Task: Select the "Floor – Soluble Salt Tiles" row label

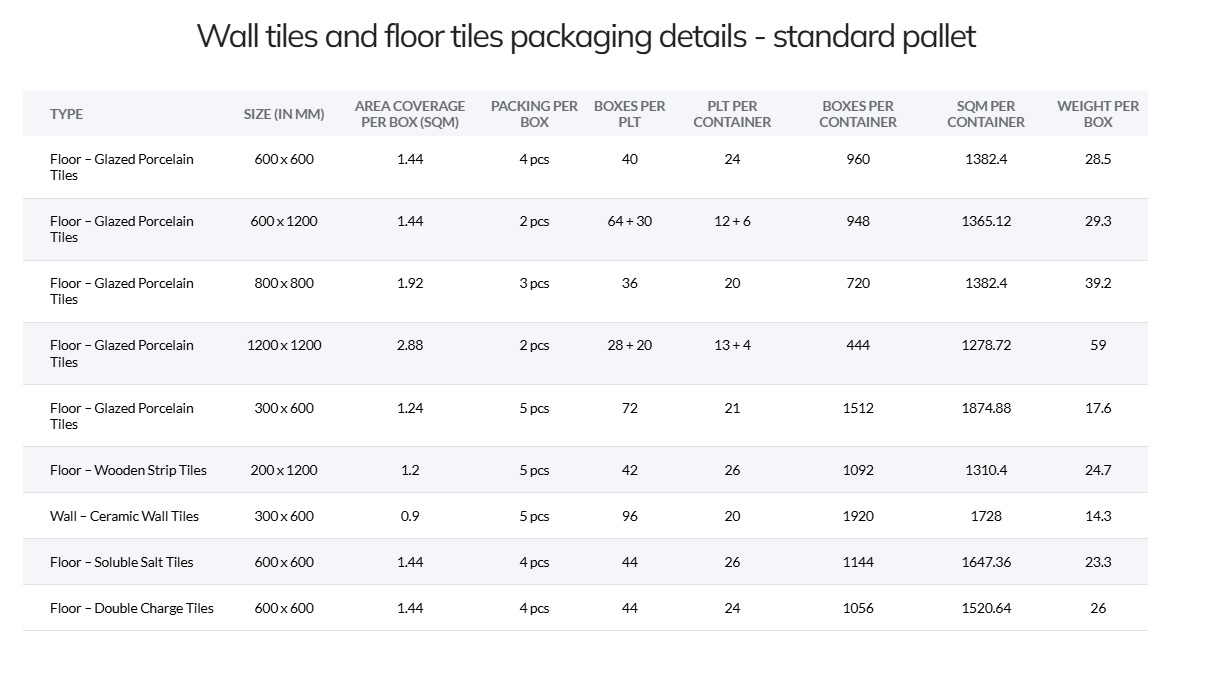Action: point(122,562)
